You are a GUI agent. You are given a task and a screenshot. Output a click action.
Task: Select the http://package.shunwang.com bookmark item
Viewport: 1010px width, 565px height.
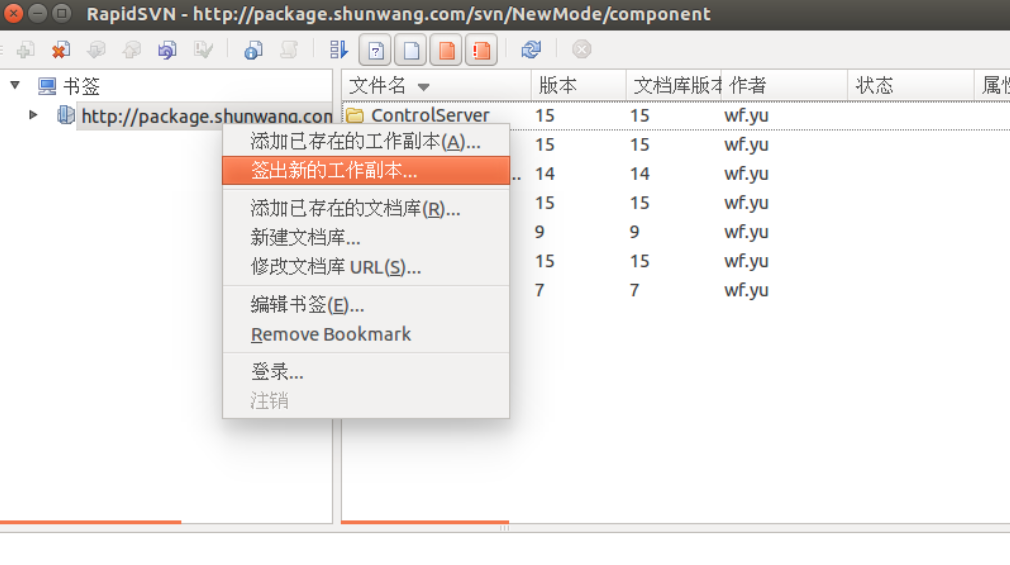206,116
